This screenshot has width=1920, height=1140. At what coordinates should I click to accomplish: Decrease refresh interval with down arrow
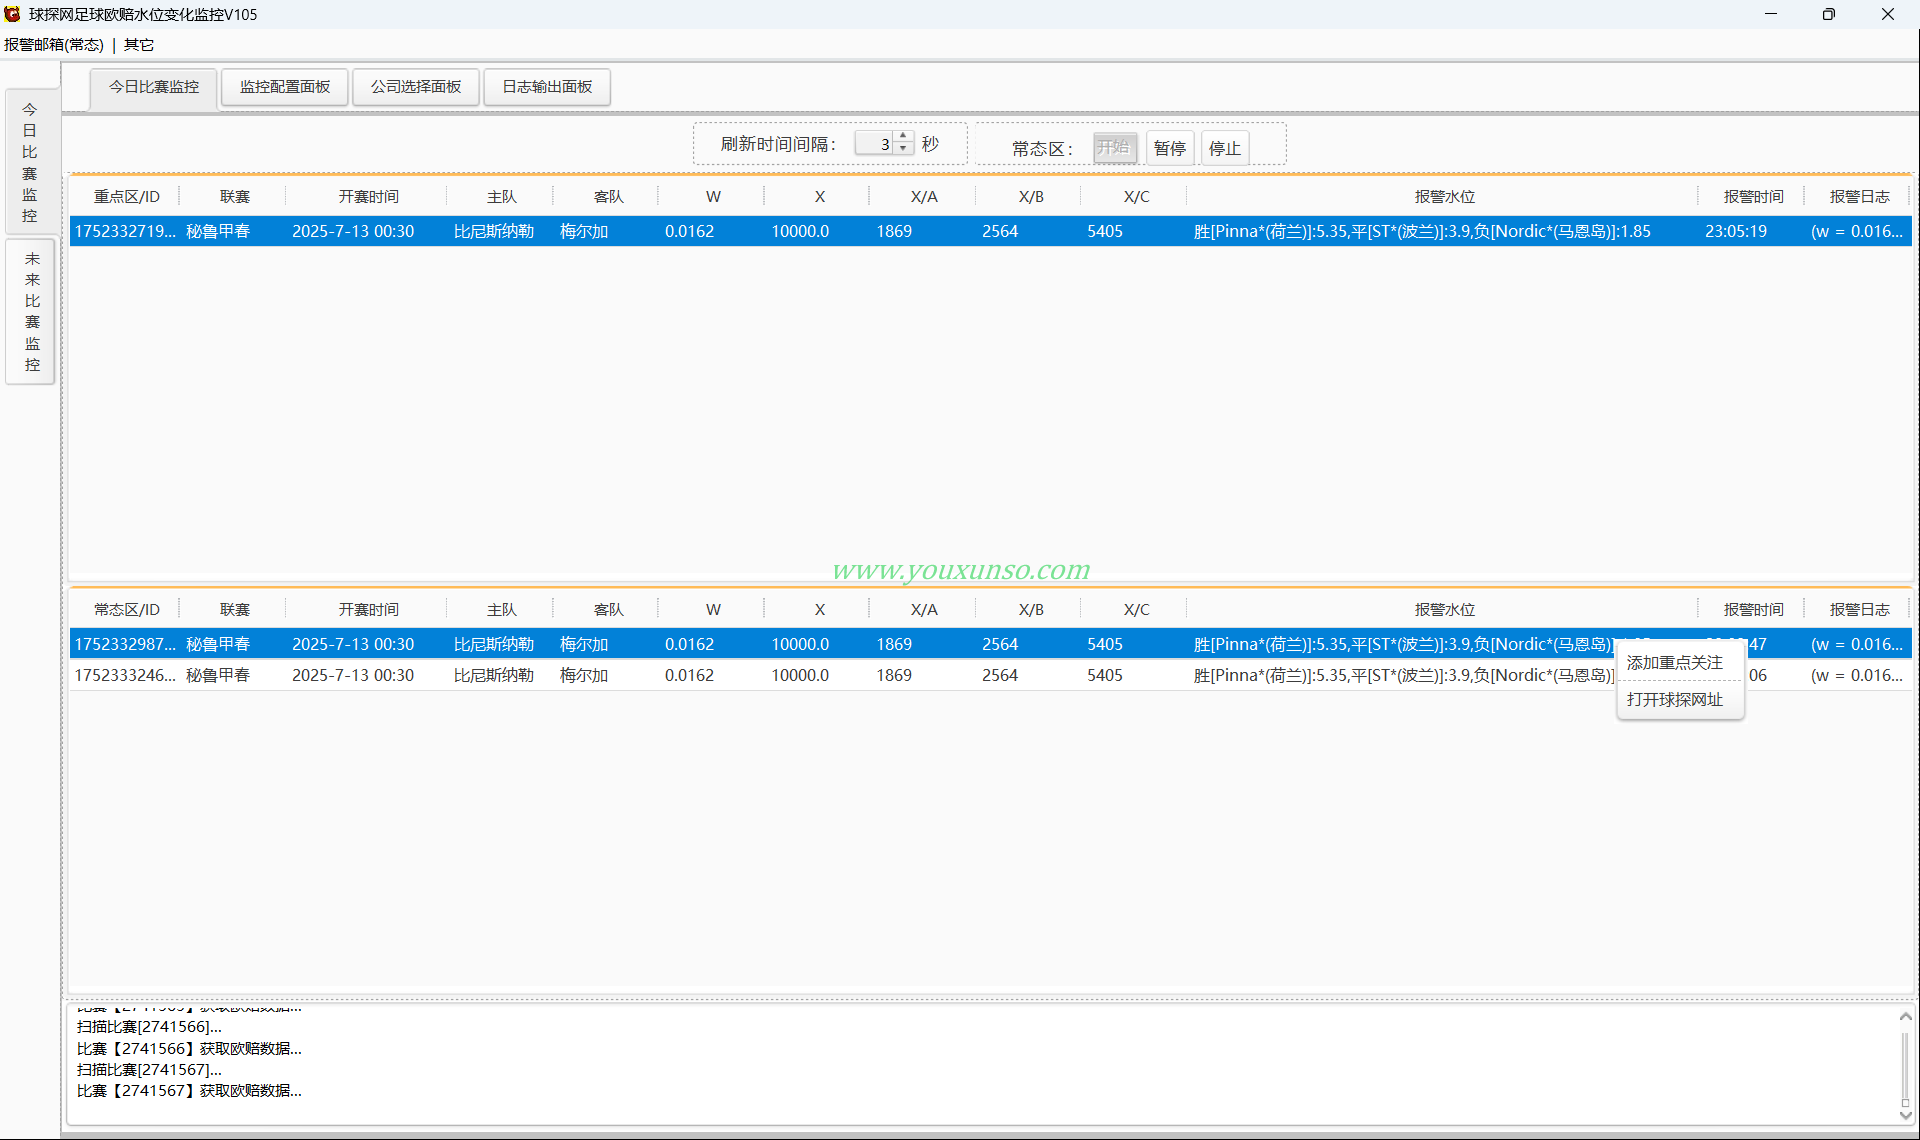904,150
